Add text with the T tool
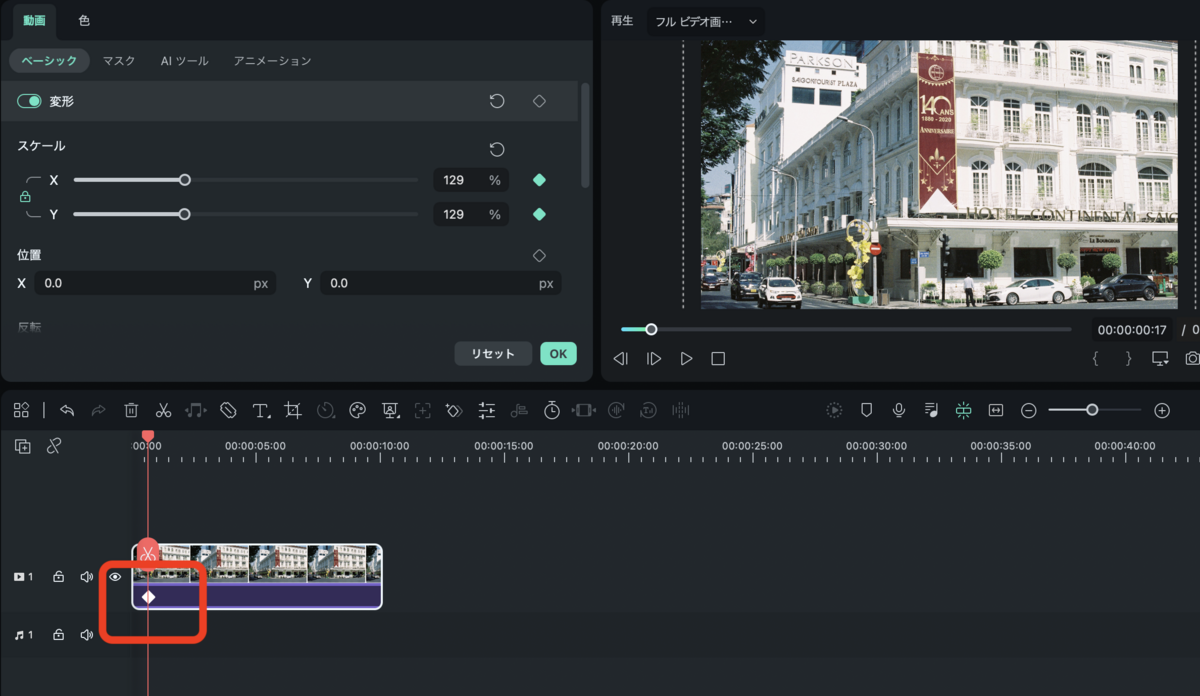Viewport: 1200px width, 696px height. pyautogui.click(x=261, y=410)
